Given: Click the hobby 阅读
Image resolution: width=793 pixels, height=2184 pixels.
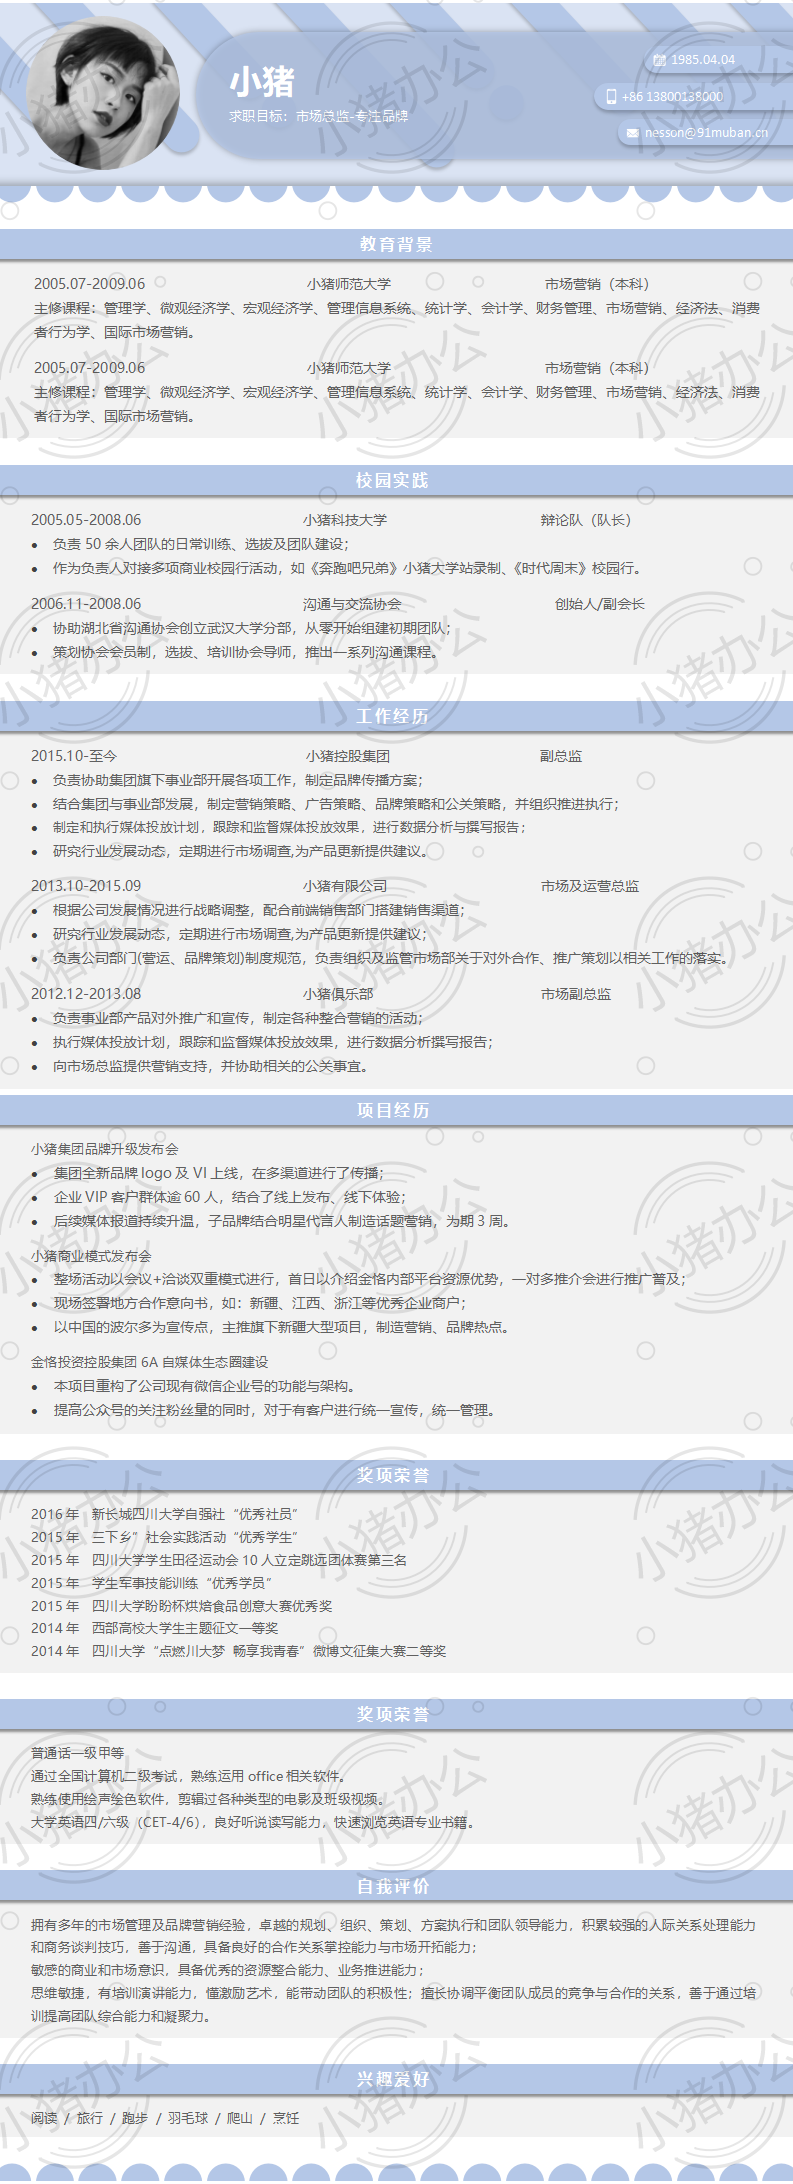Looking at the screenshot, I should pos(44,2118).
